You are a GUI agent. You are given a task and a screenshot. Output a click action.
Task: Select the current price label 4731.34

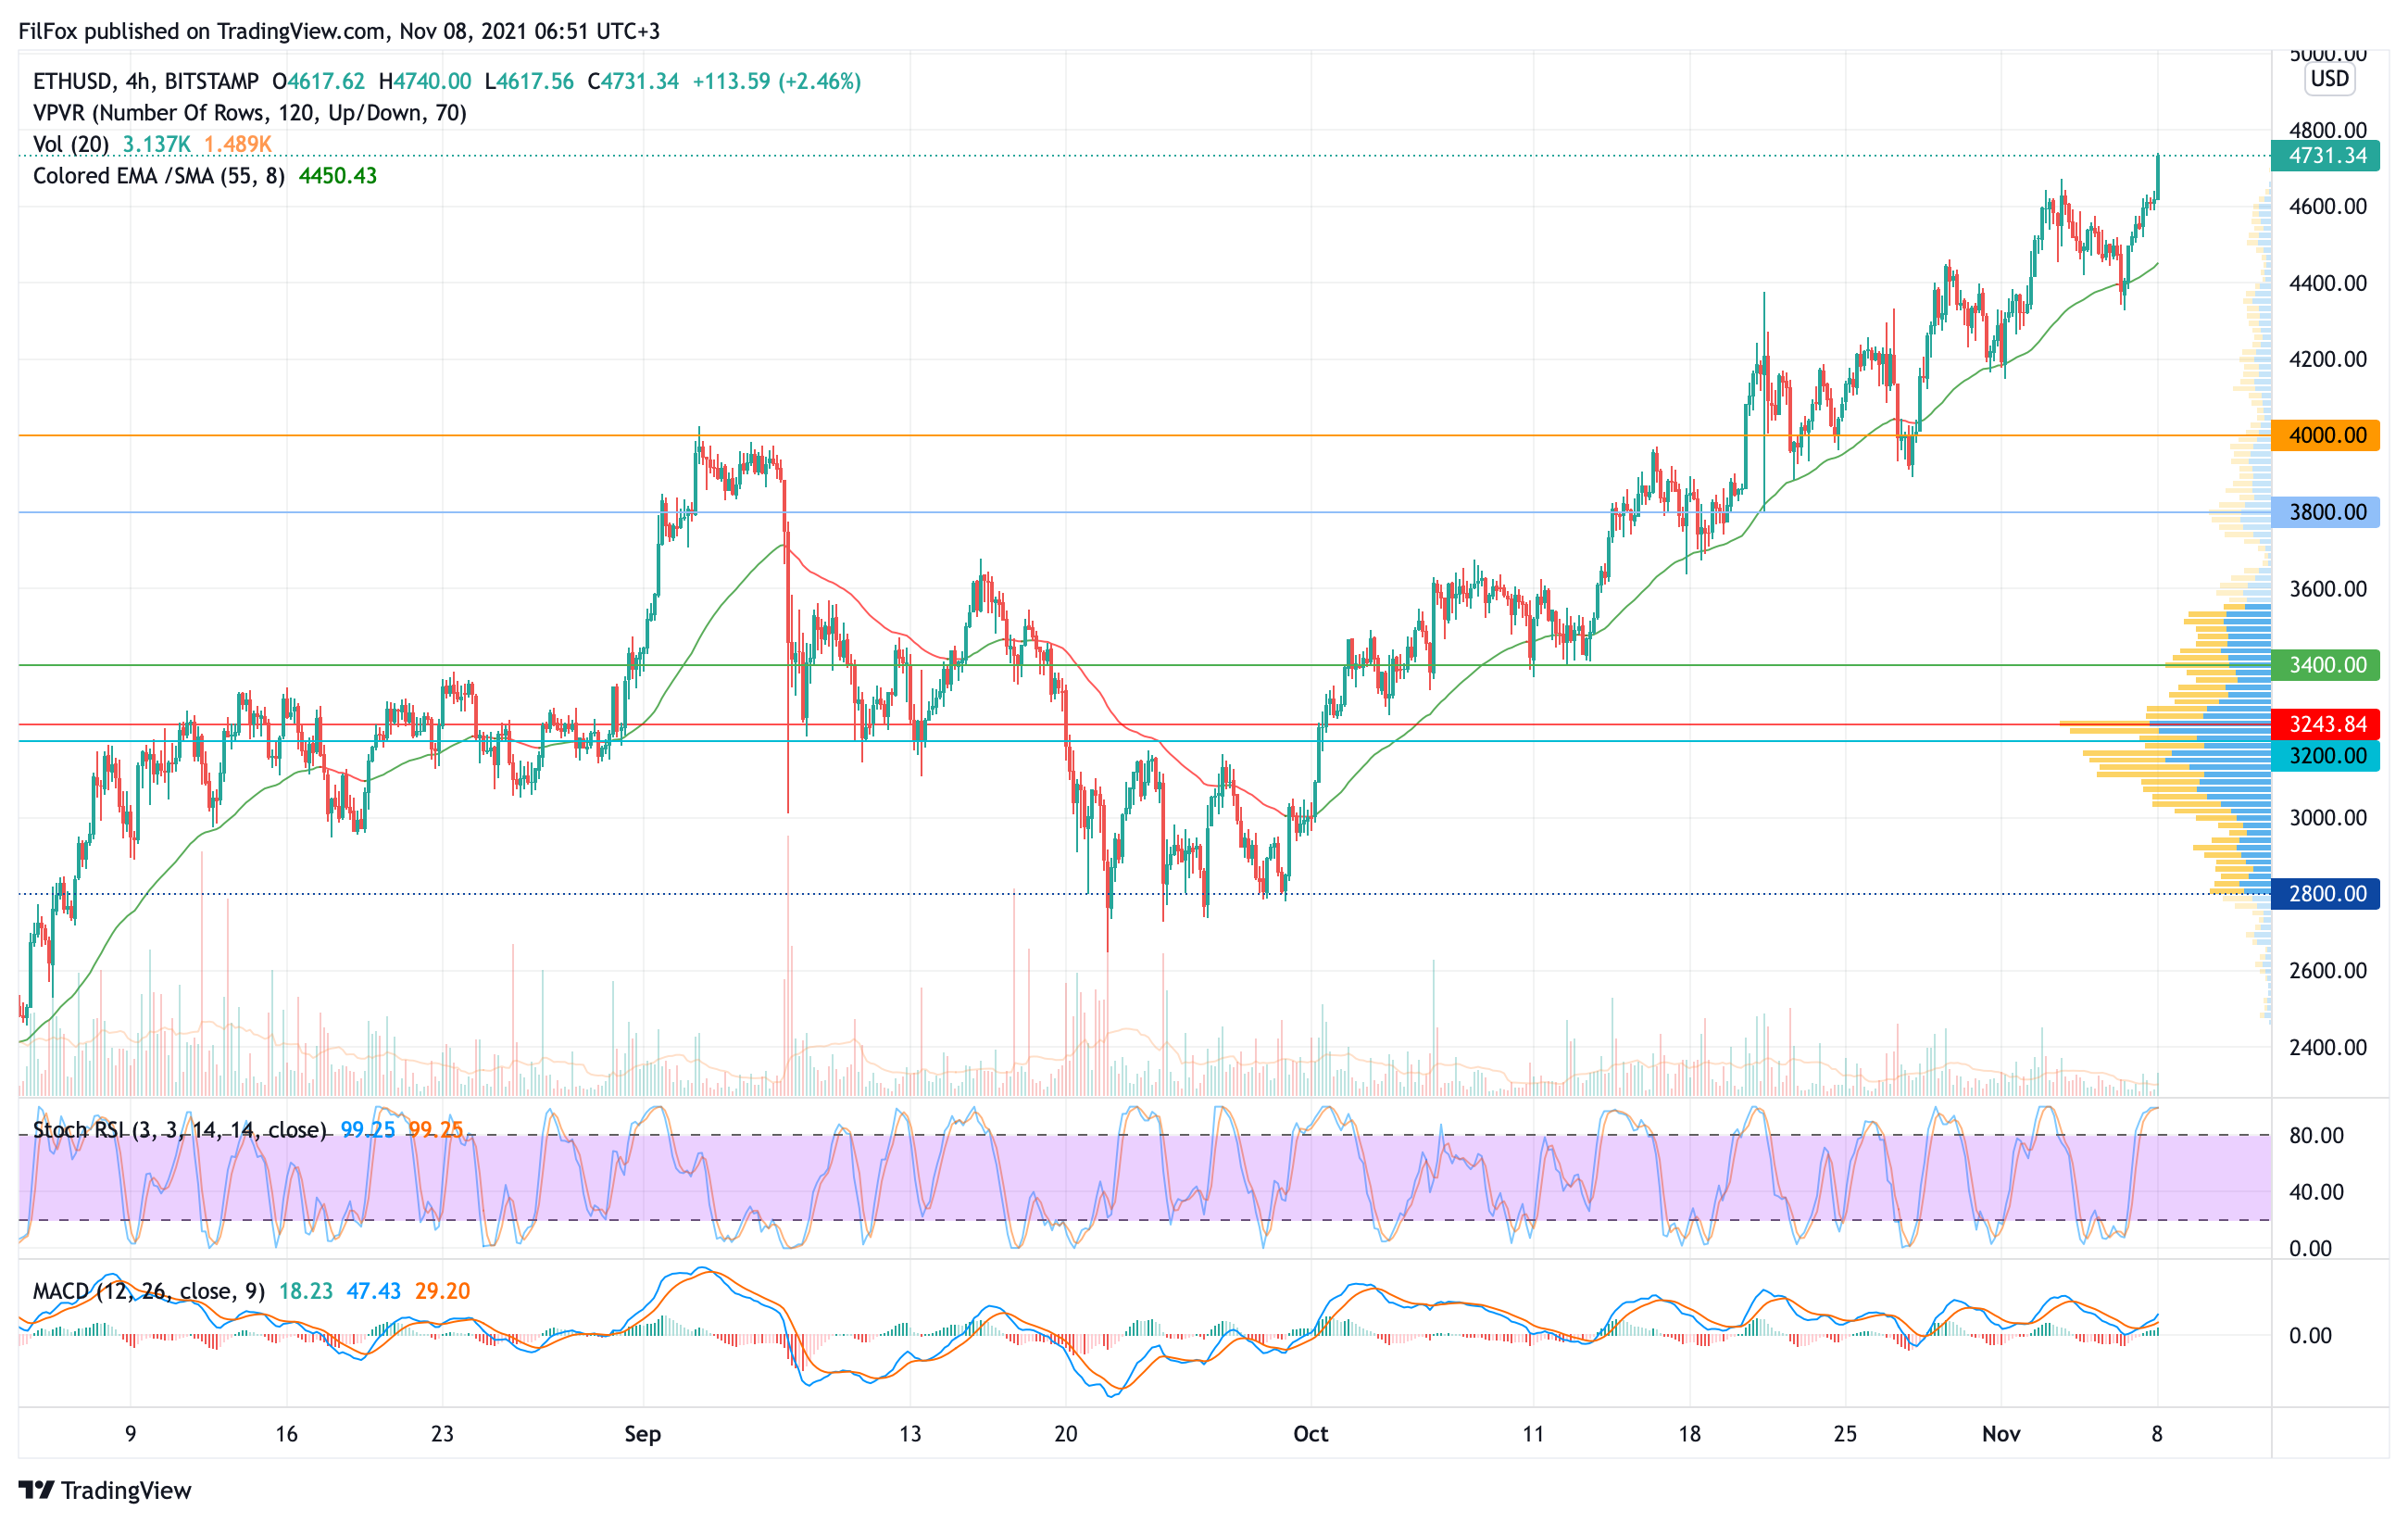(x=2326, y=156)
